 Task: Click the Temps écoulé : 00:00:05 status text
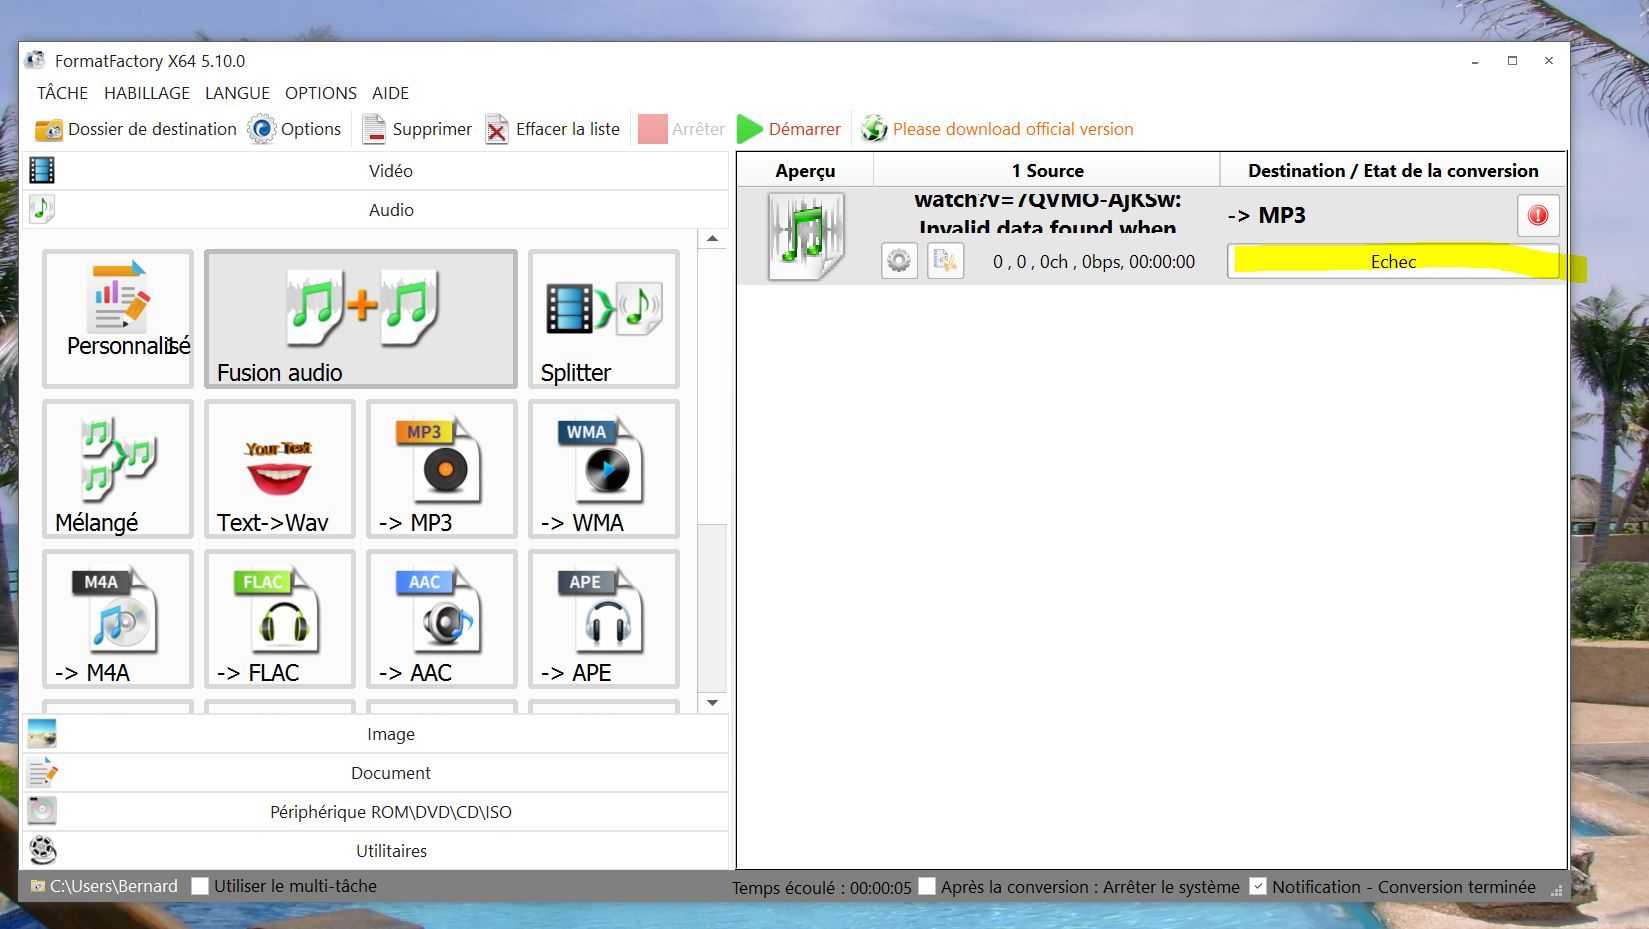click(822, 887)
